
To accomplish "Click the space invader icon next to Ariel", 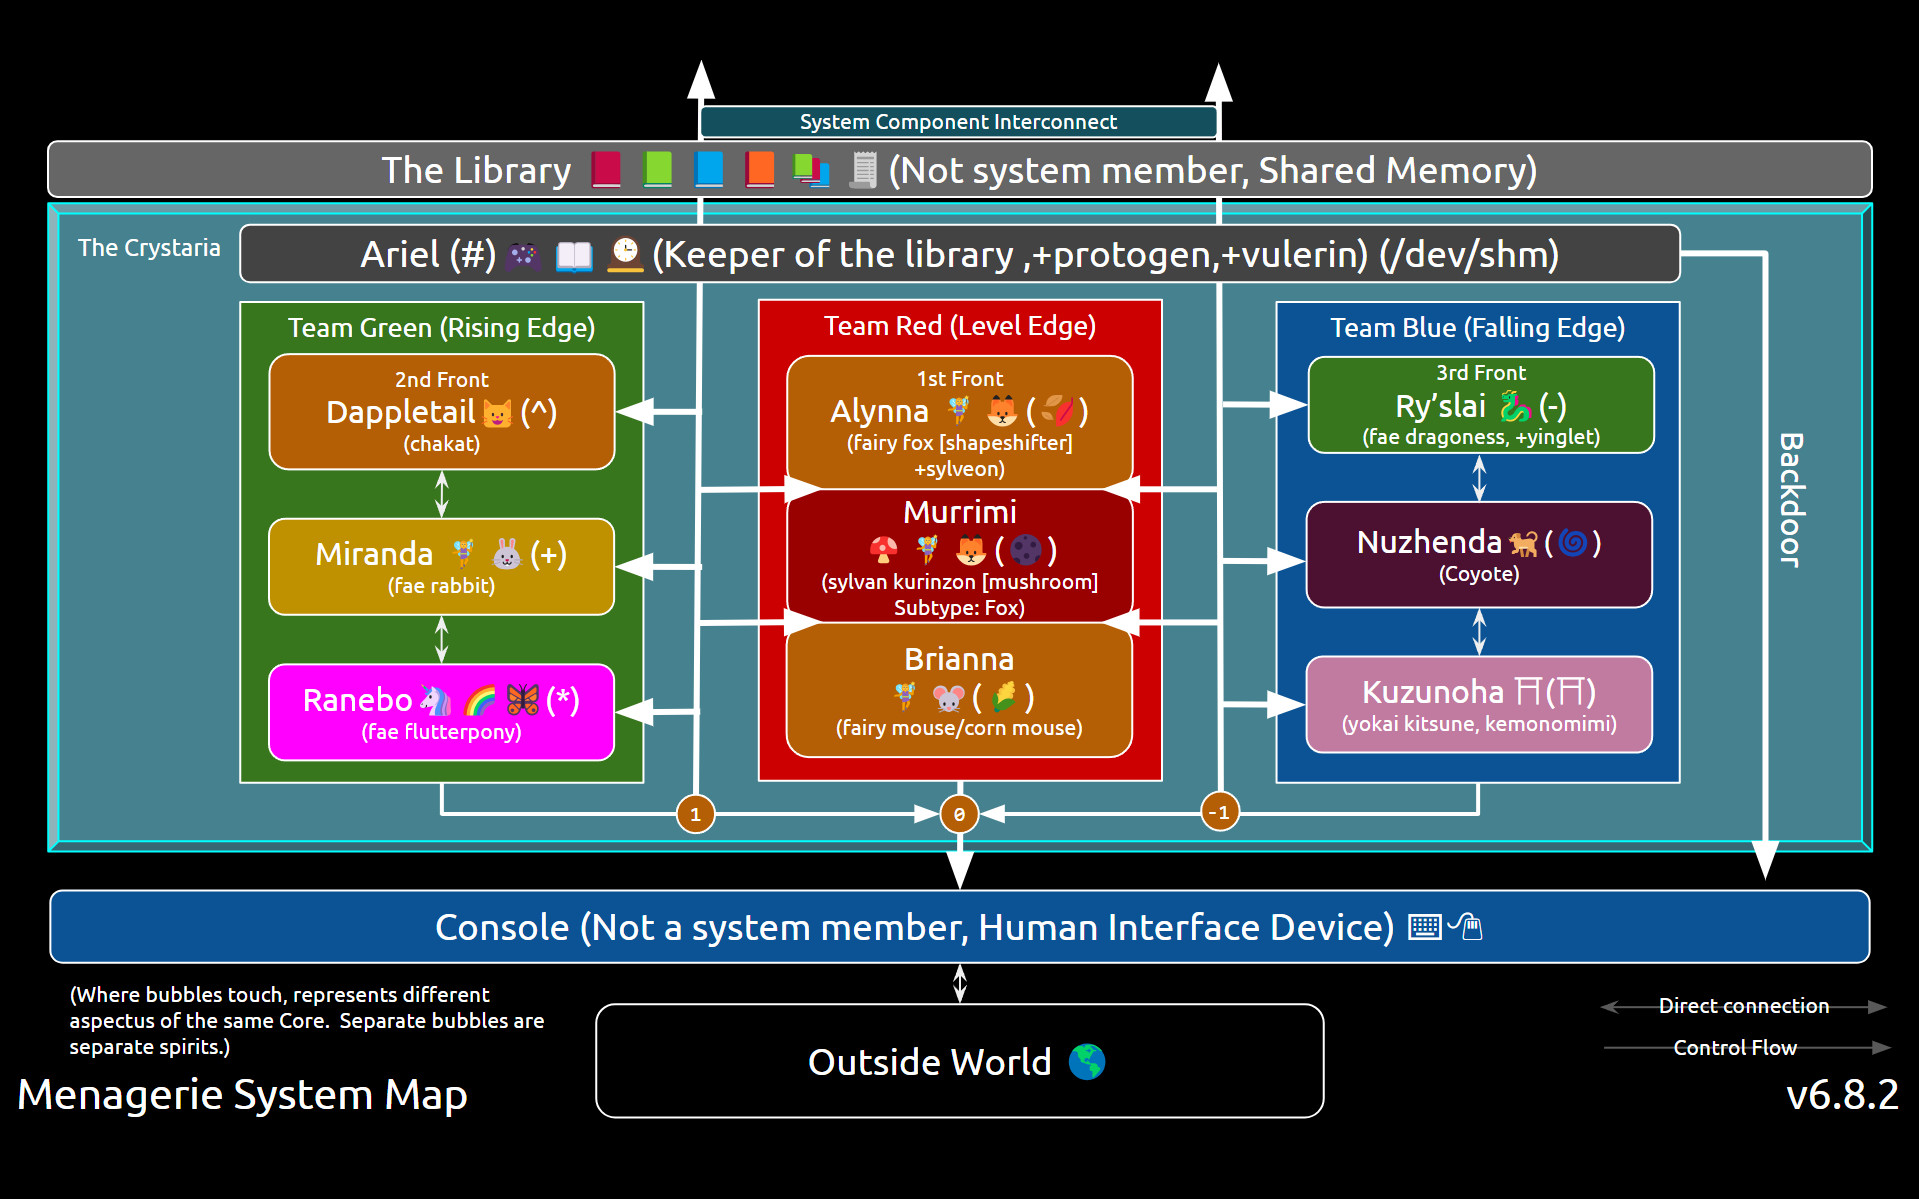I will pos(523,256).
